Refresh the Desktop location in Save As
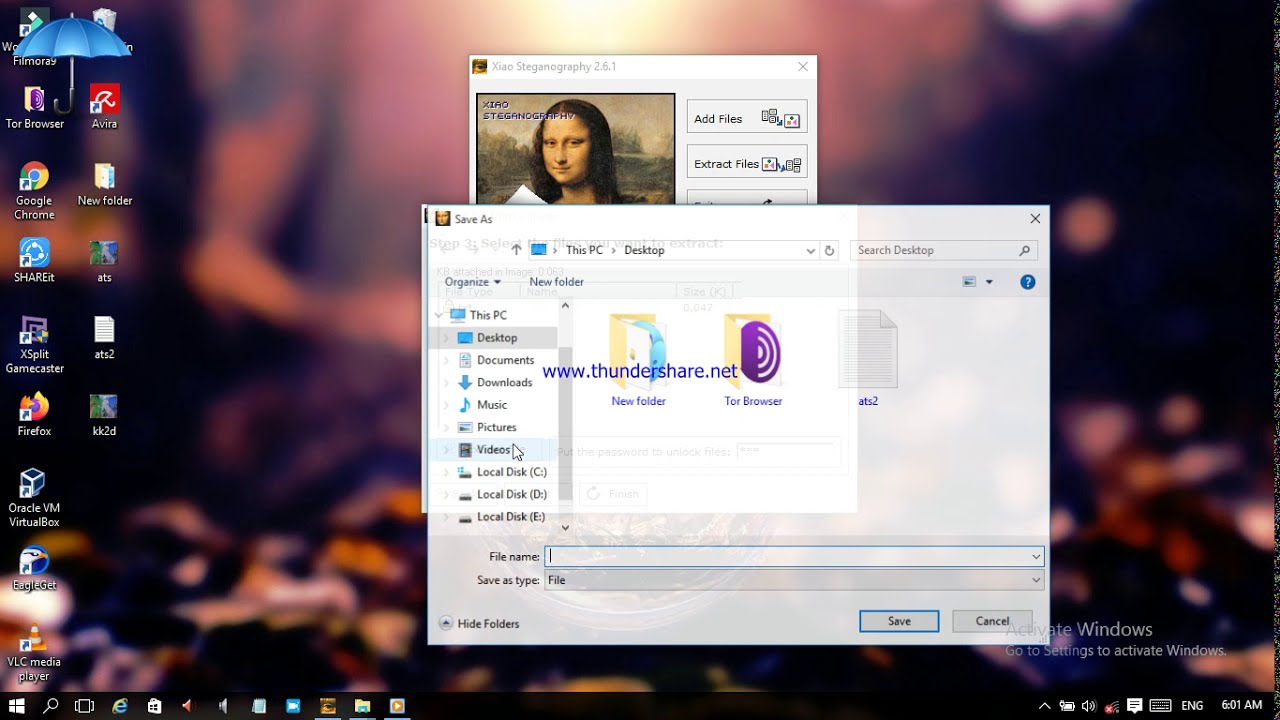The height and width of the screenshot is (720, 1280). pos(829,251)
